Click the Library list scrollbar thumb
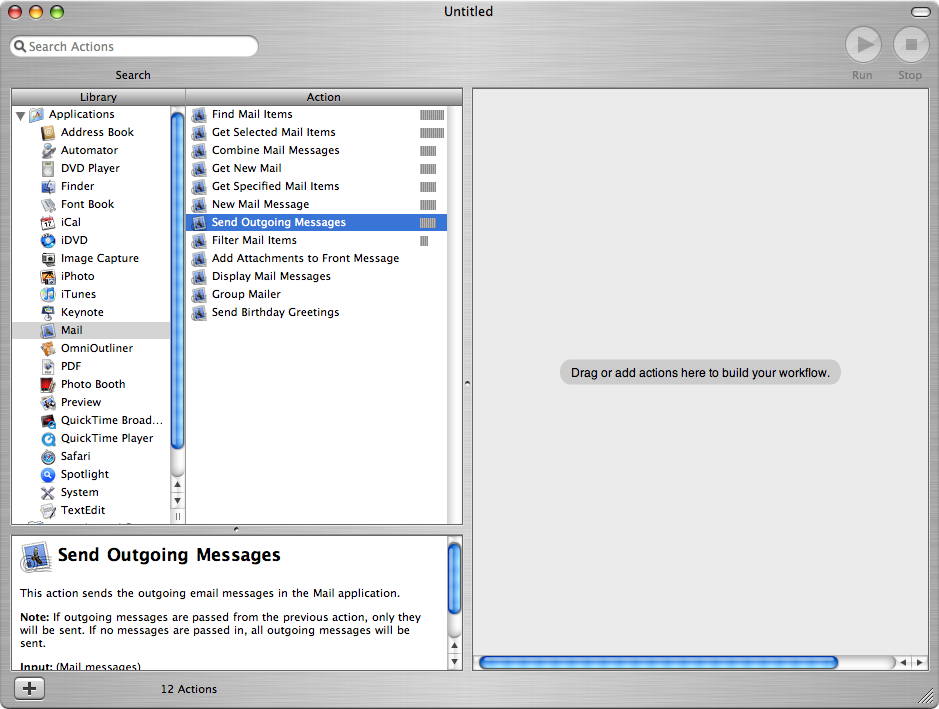Image resolution: width=939 pixels, height=709 pixels. click(177, 280)
